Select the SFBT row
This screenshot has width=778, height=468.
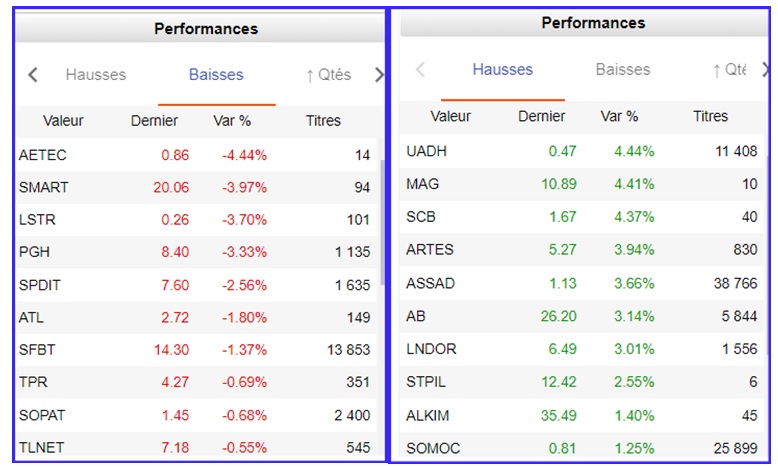[38, 350]
